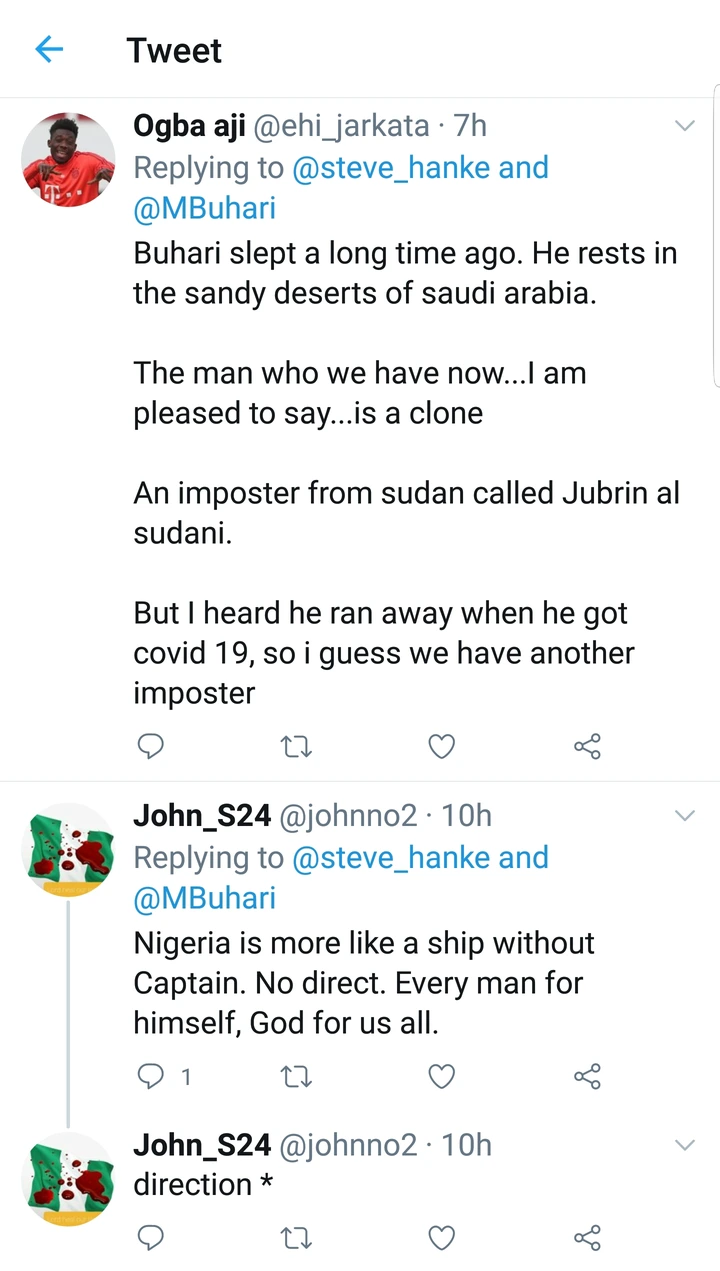720x1271 pixels.
Task: Like Ogba aji's tweet
Action: click(441, 746)
